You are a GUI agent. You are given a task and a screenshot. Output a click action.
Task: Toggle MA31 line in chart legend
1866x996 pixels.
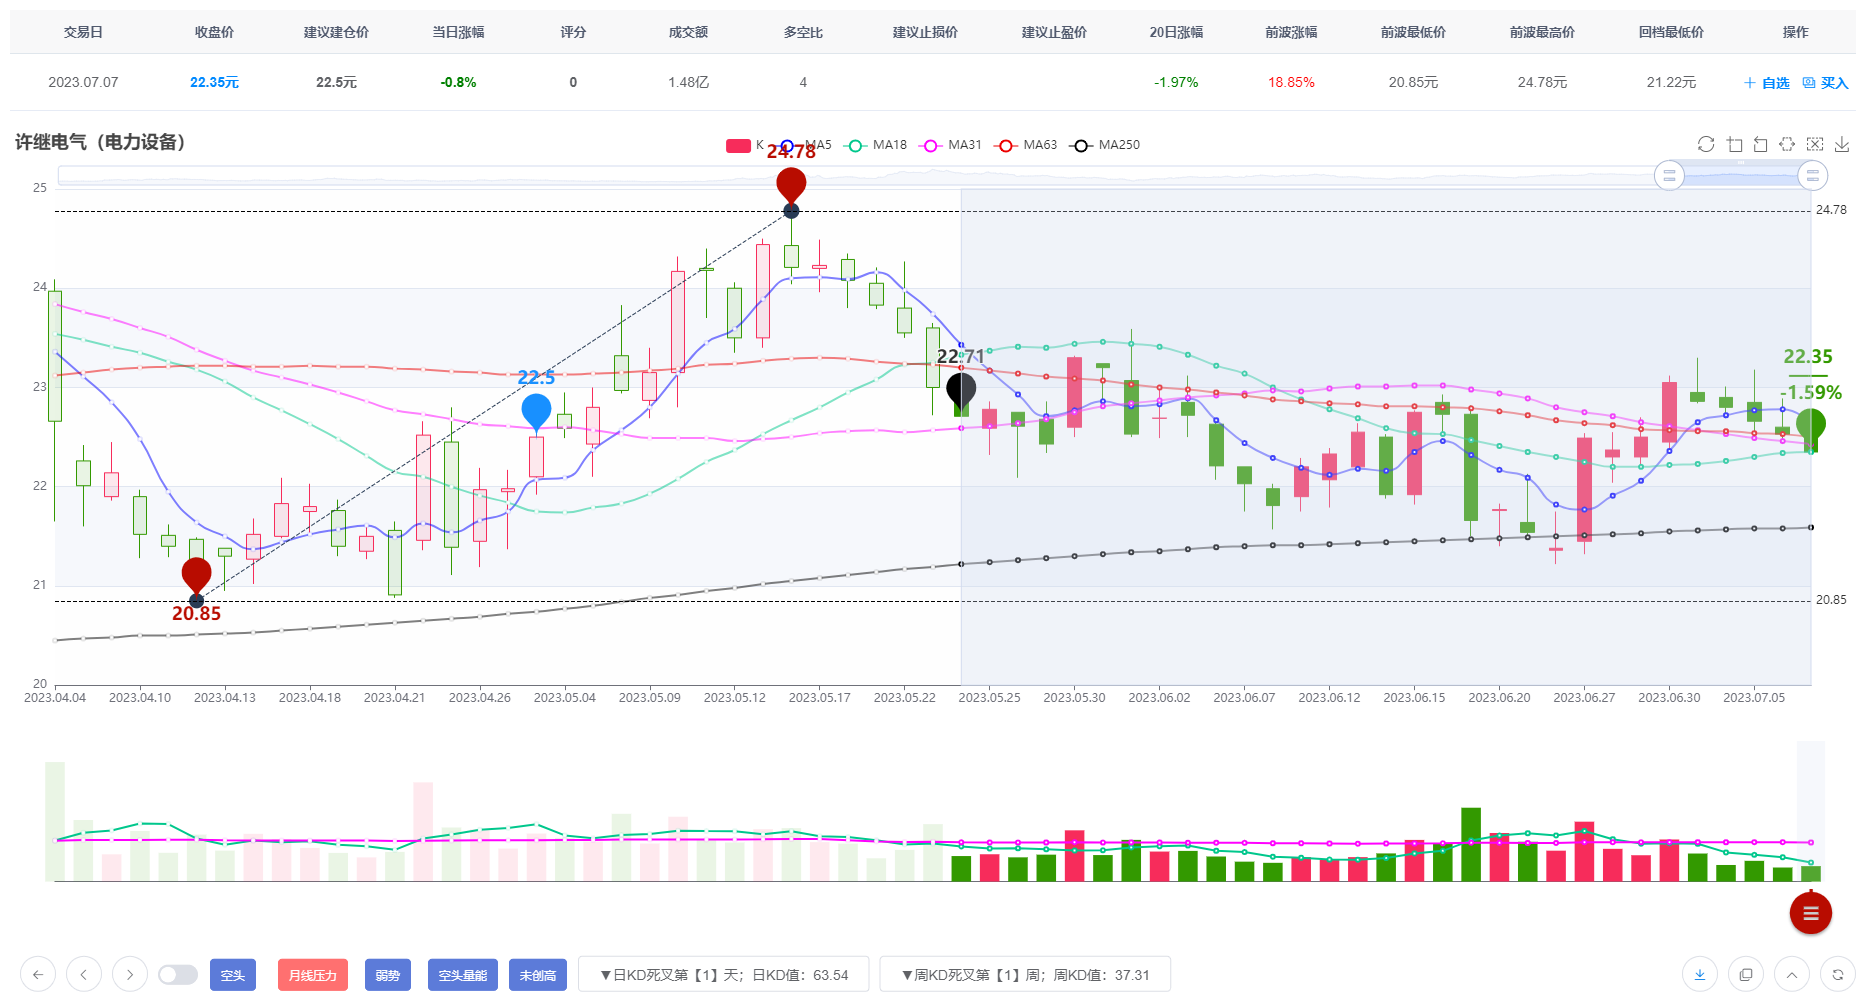[x=951, y=145]
